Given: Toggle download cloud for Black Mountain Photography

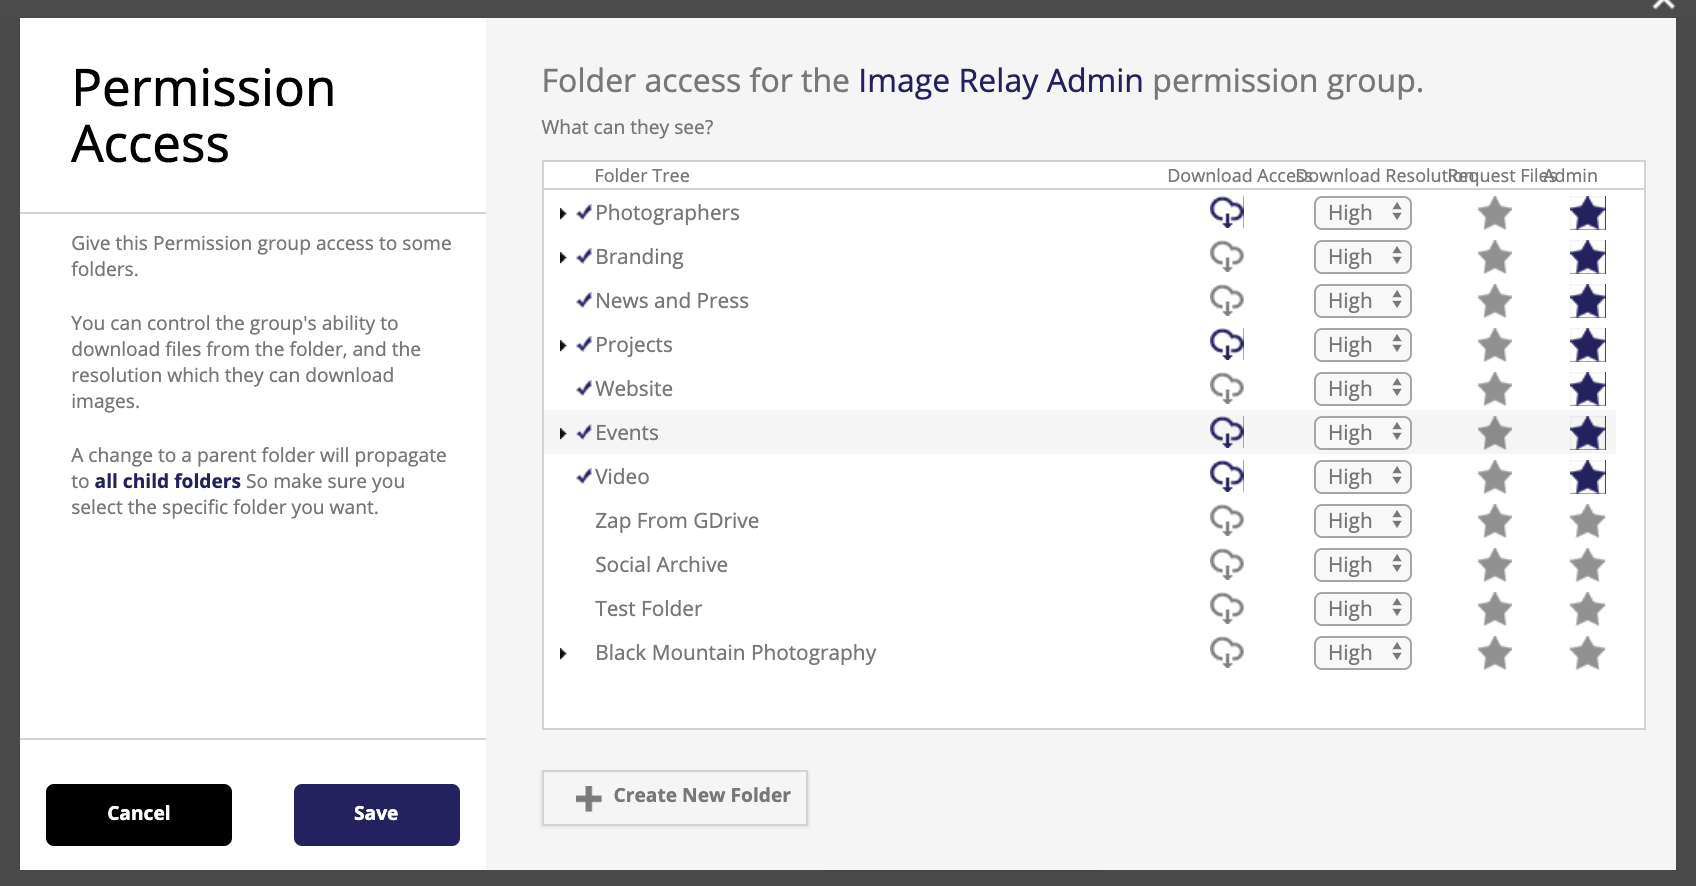Looking at the screenshot, I should pos(1227,653).
